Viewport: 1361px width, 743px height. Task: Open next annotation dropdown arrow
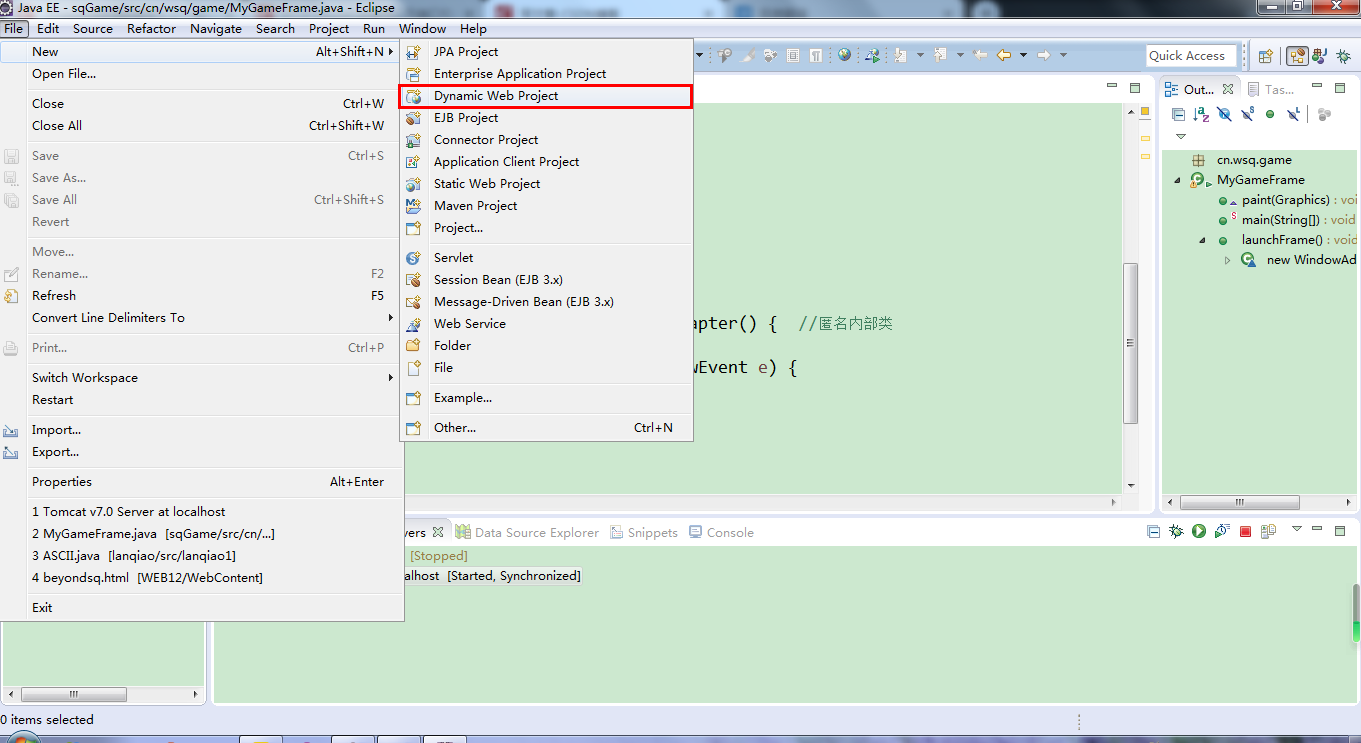pyautogui.click(x=920, y=55)
